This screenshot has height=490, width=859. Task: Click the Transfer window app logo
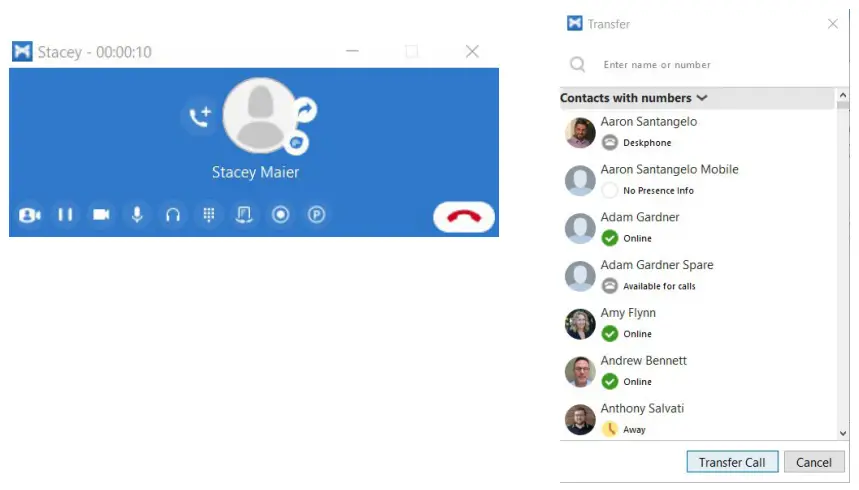click(575, 23)
